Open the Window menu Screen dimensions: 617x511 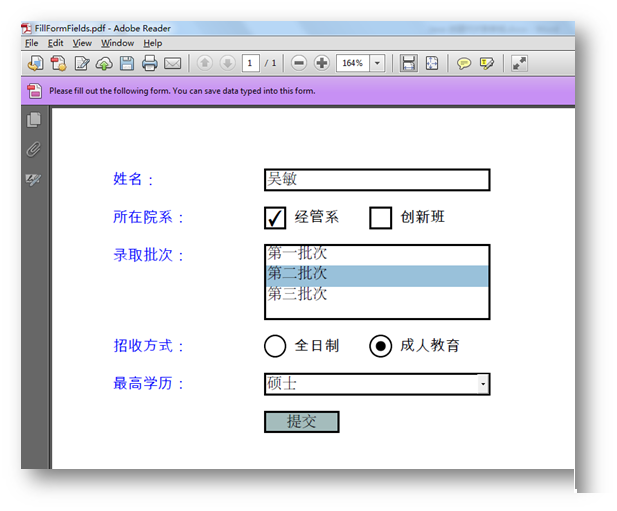(x=117, y=43)
